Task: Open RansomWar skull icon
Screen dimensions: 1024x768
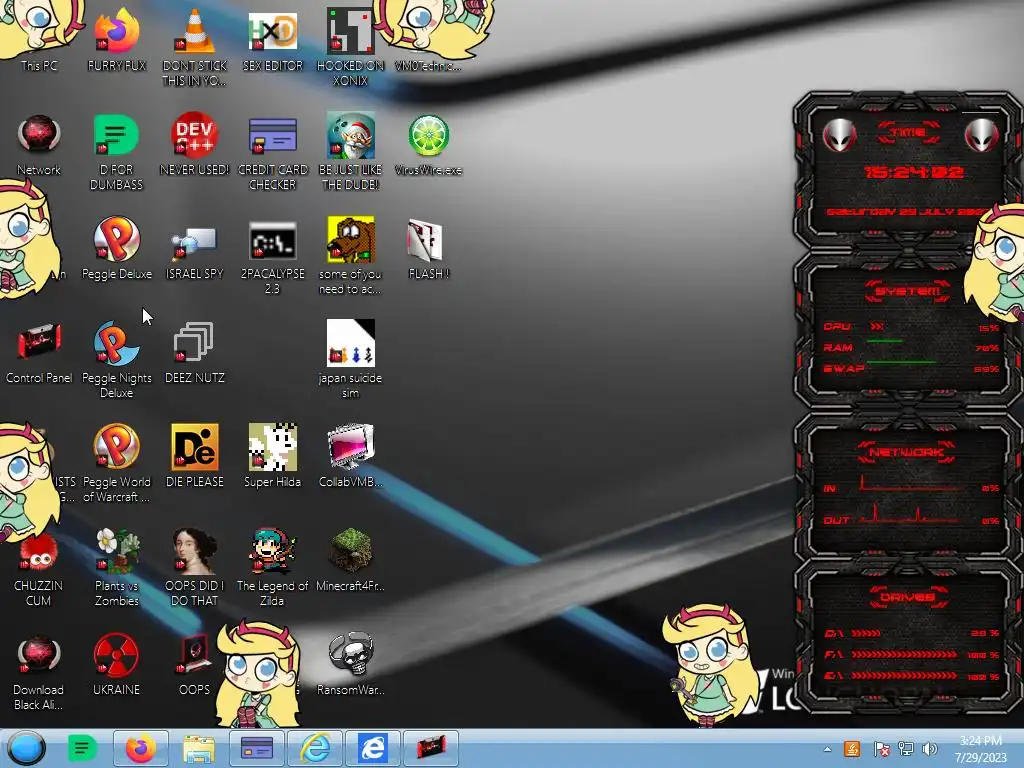Action: click(x=350, y=664)
